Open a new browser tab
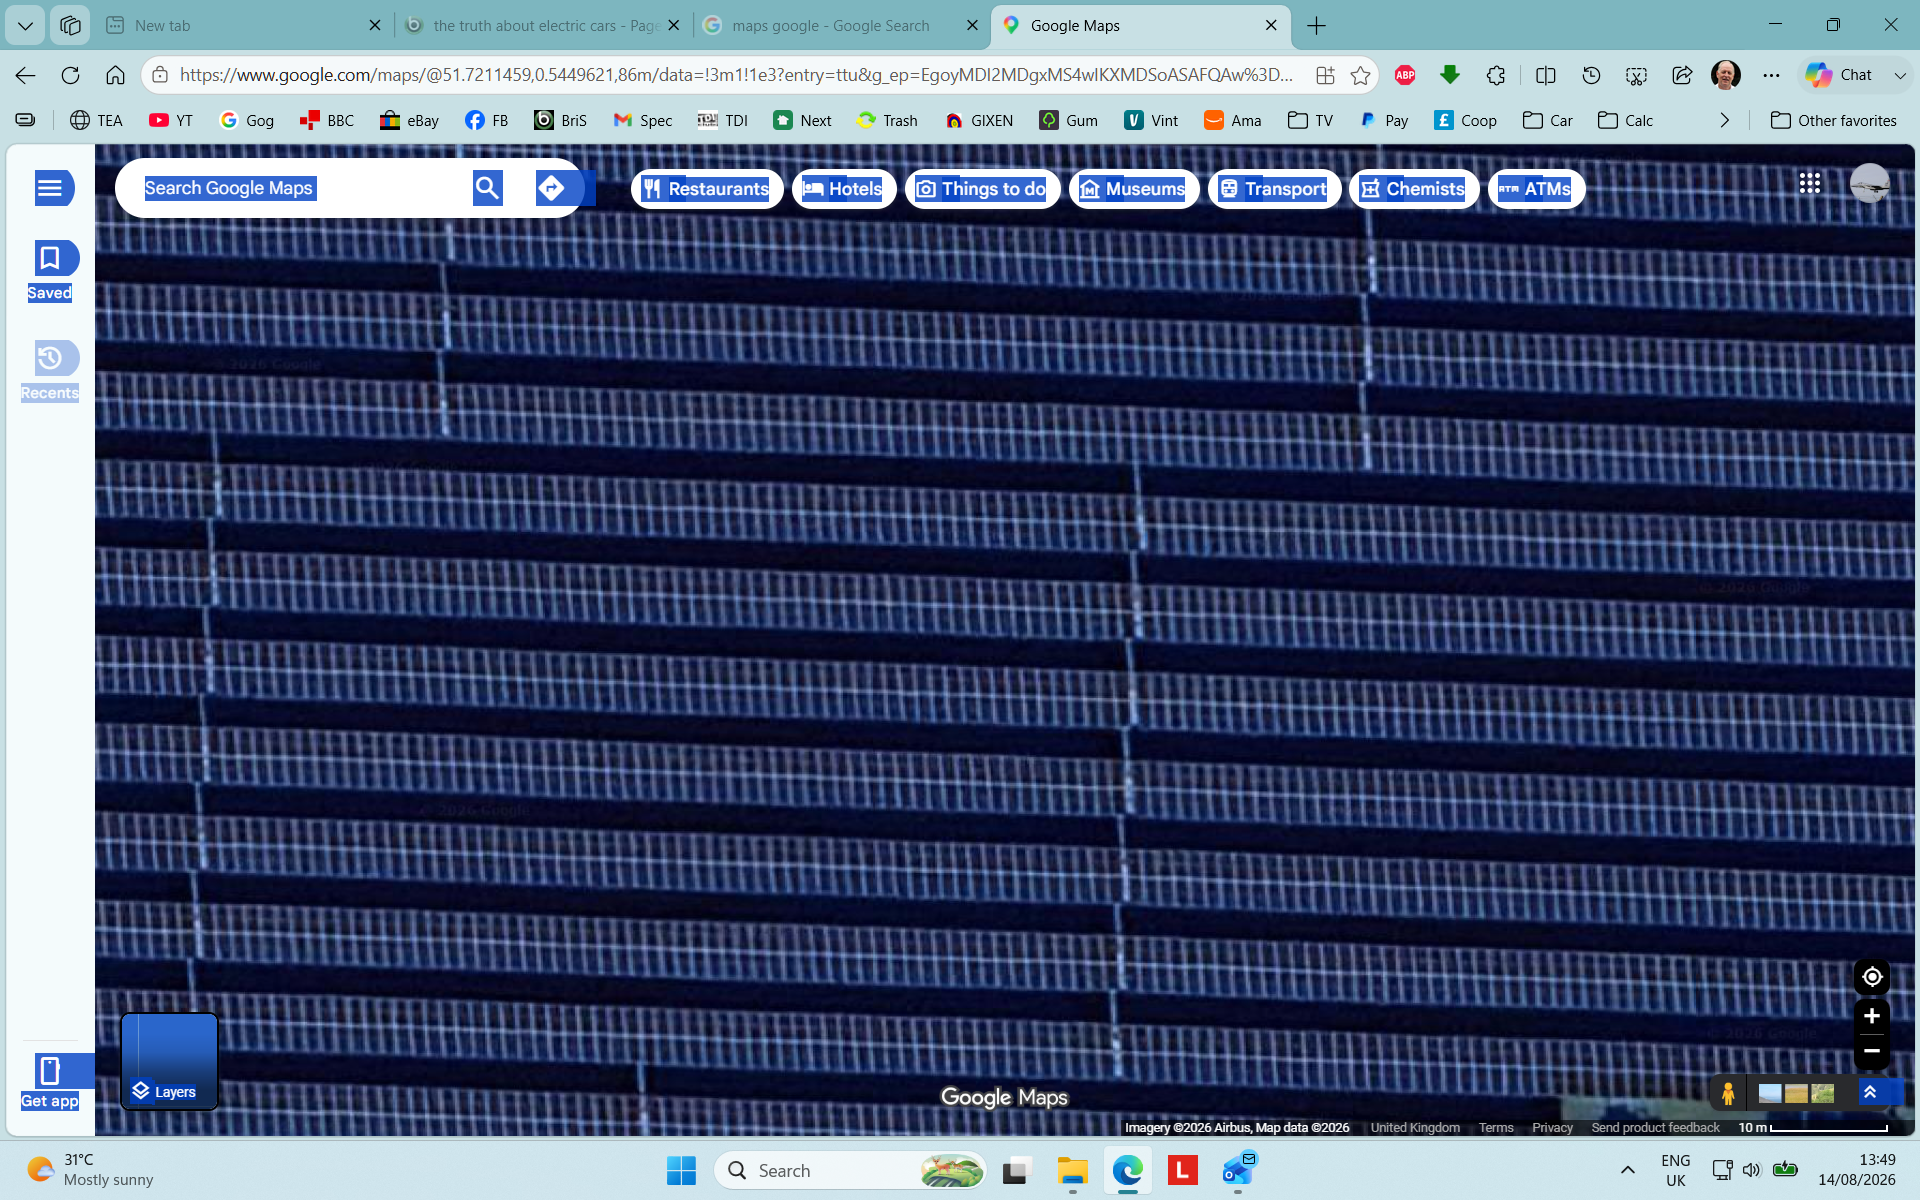Viewport: 1920px width, 1200px height. point(1317,25)
